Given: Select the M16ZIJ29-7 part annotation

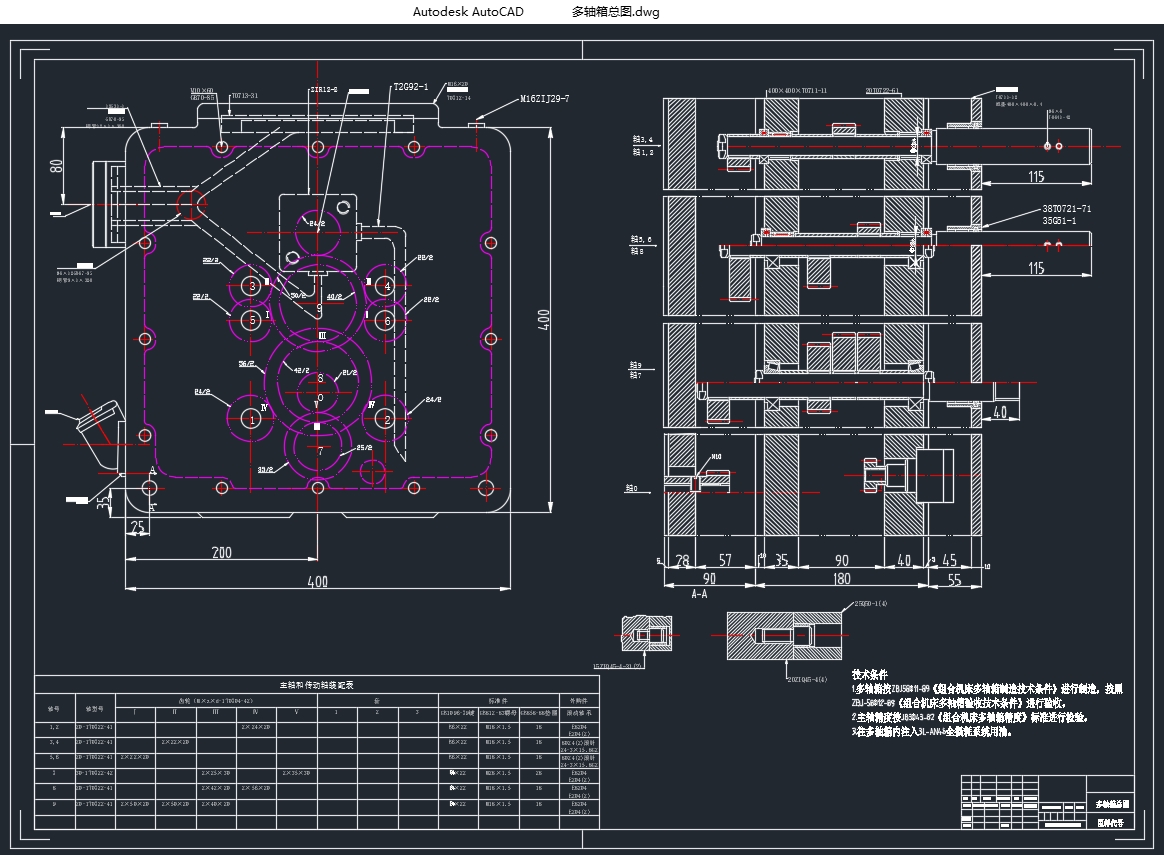Looking at the screenshot, I should click(544, 99).
